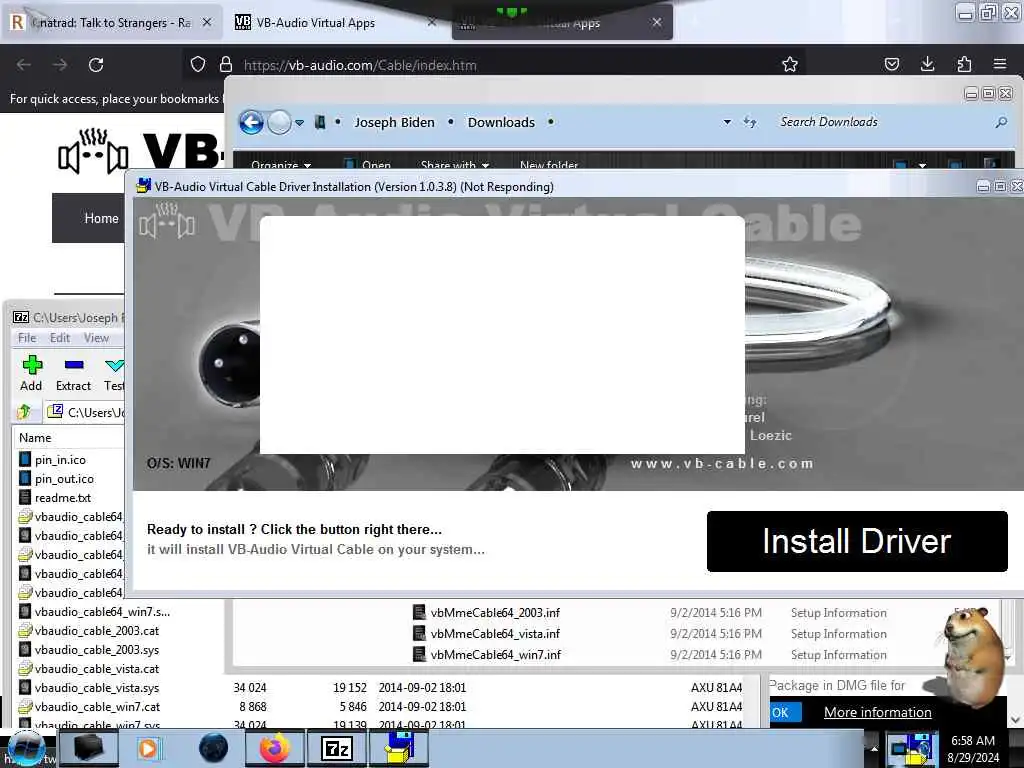Open Explorer recent locations dropdown arrow
This screenshot has width=1024, height=768.
pyautogui.click(x=299, y=123)
